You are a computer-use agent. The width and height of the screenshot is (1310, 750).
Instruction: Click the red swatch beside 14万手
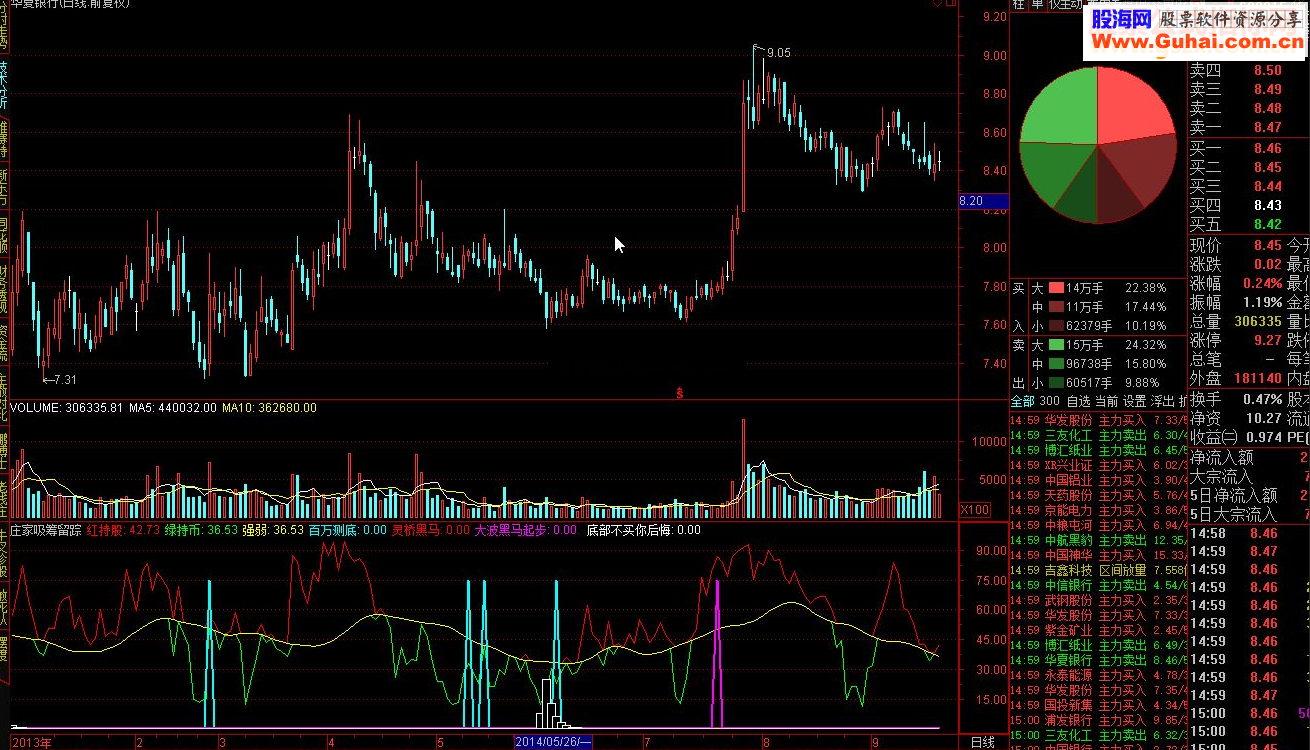point(1056,288)
